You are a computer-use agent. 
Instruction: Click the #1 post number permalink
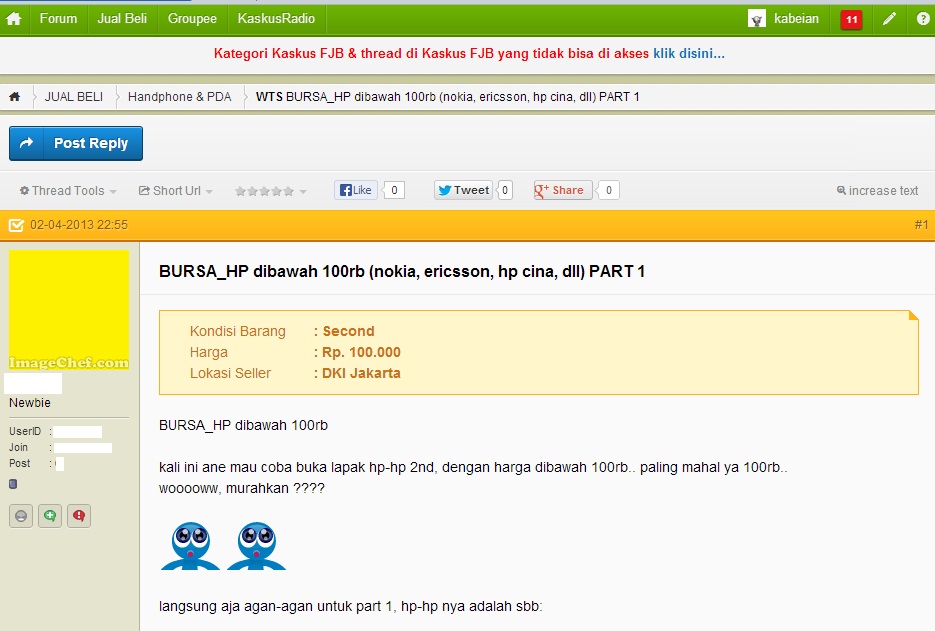920,225
